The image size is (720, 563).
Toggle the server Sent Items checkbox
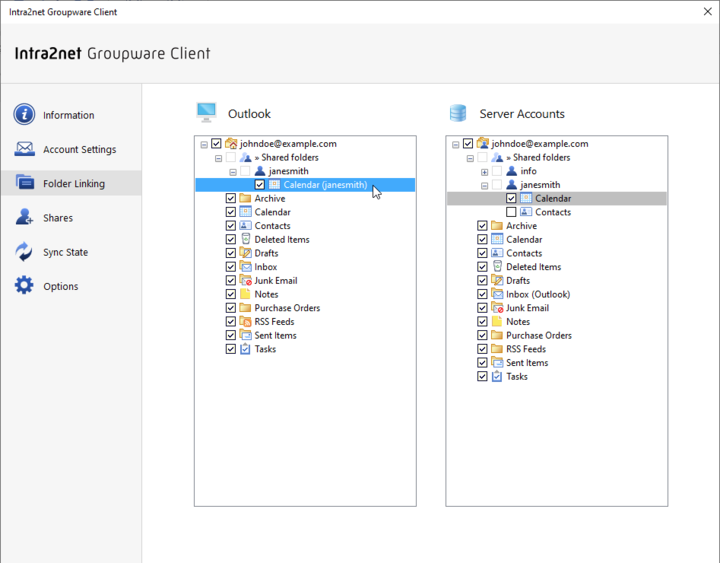tap(482, 363)
